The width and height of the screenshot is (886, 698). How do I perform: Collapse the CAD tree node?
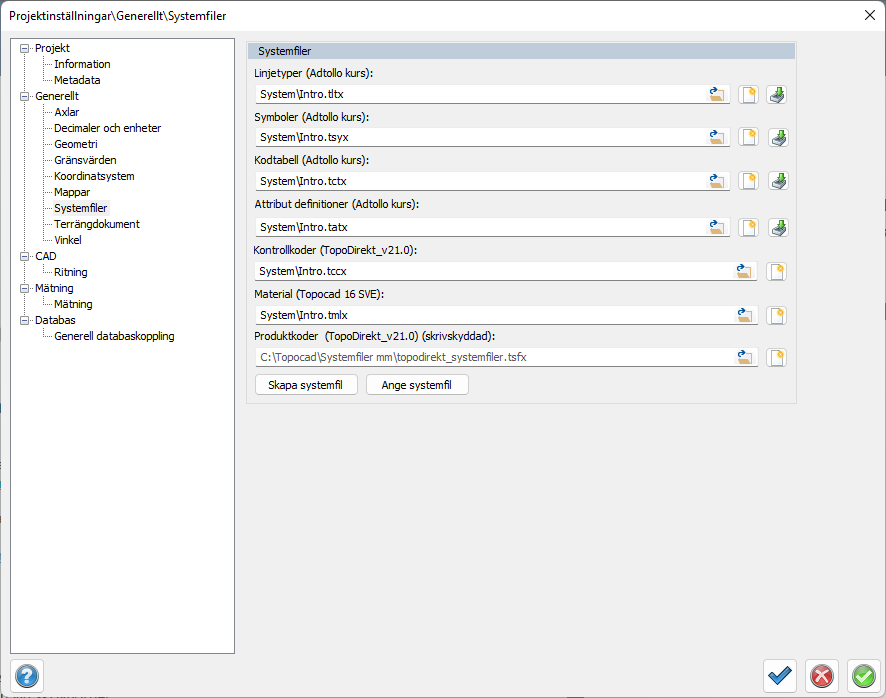(x=25, y=256)
